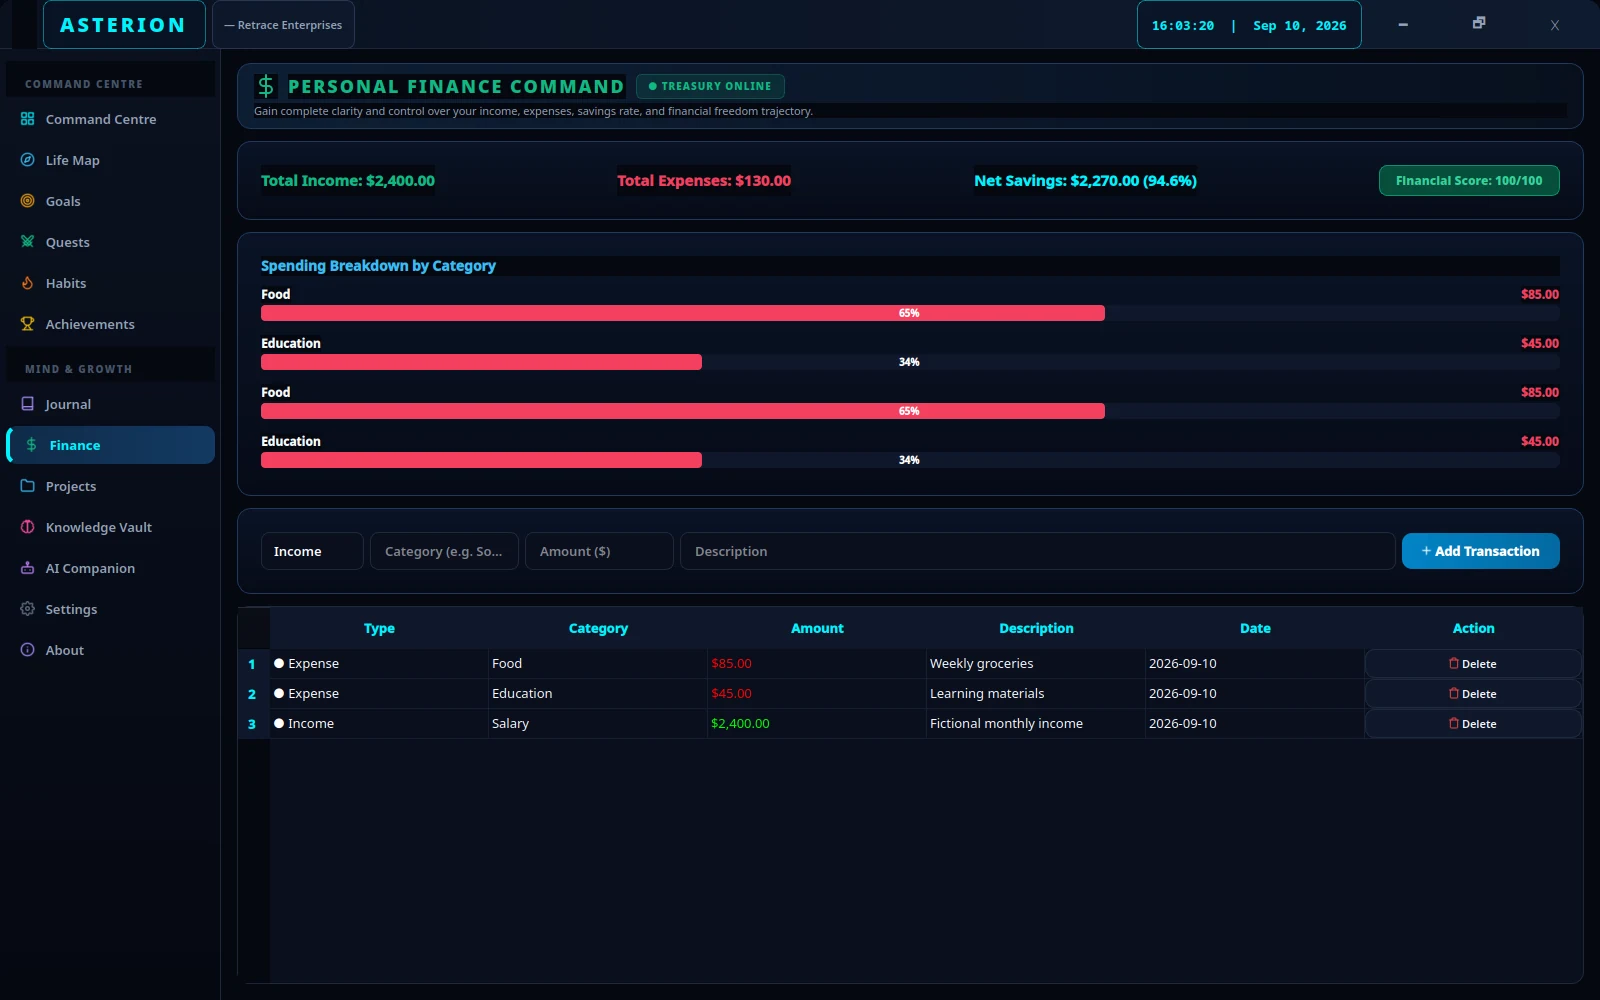Click the Amount column header
This screenshot has height=1000, width=1600.
tap(817, 628)
